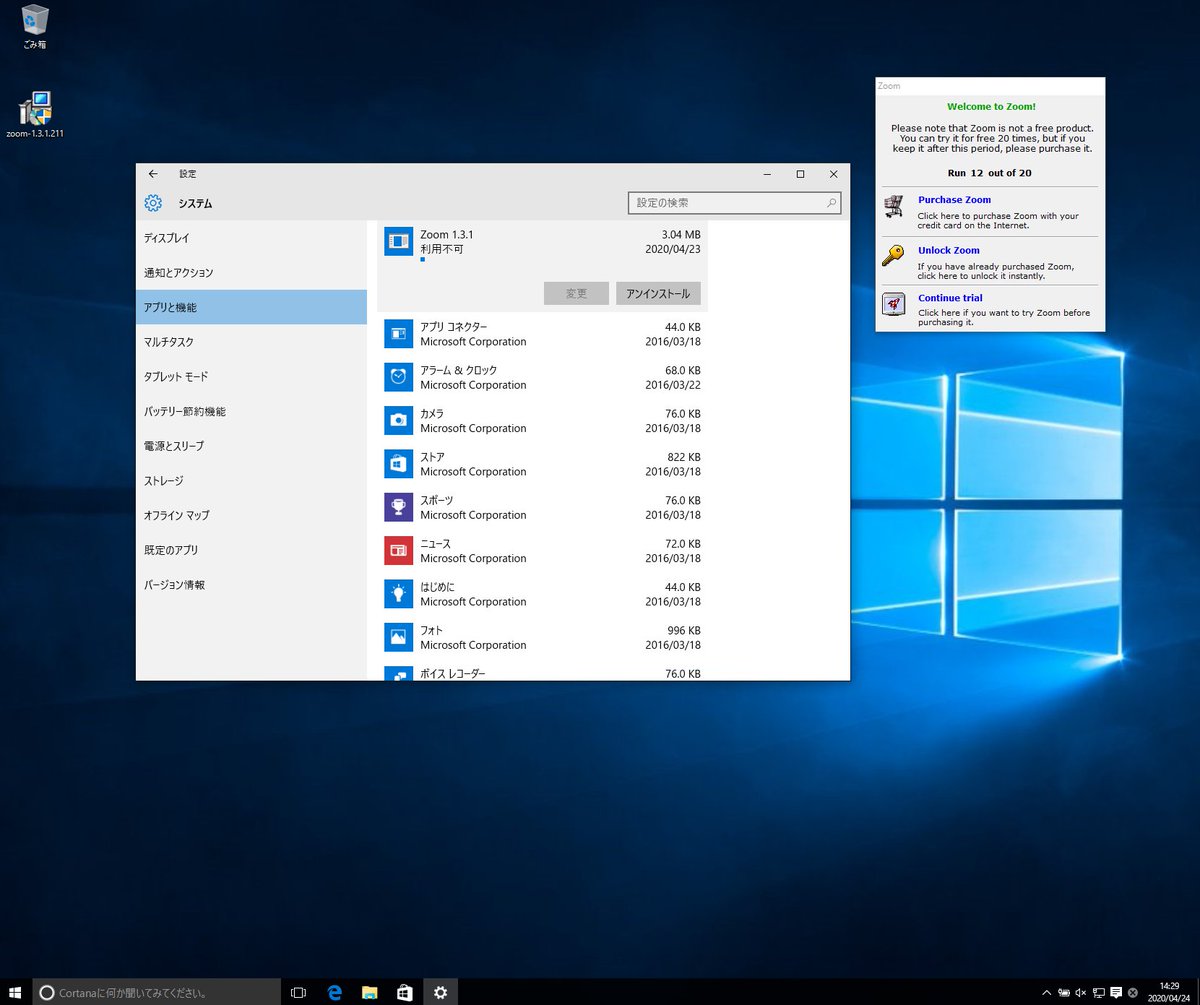Open 電源とスリープ settings category

click(x=251, y=446)
